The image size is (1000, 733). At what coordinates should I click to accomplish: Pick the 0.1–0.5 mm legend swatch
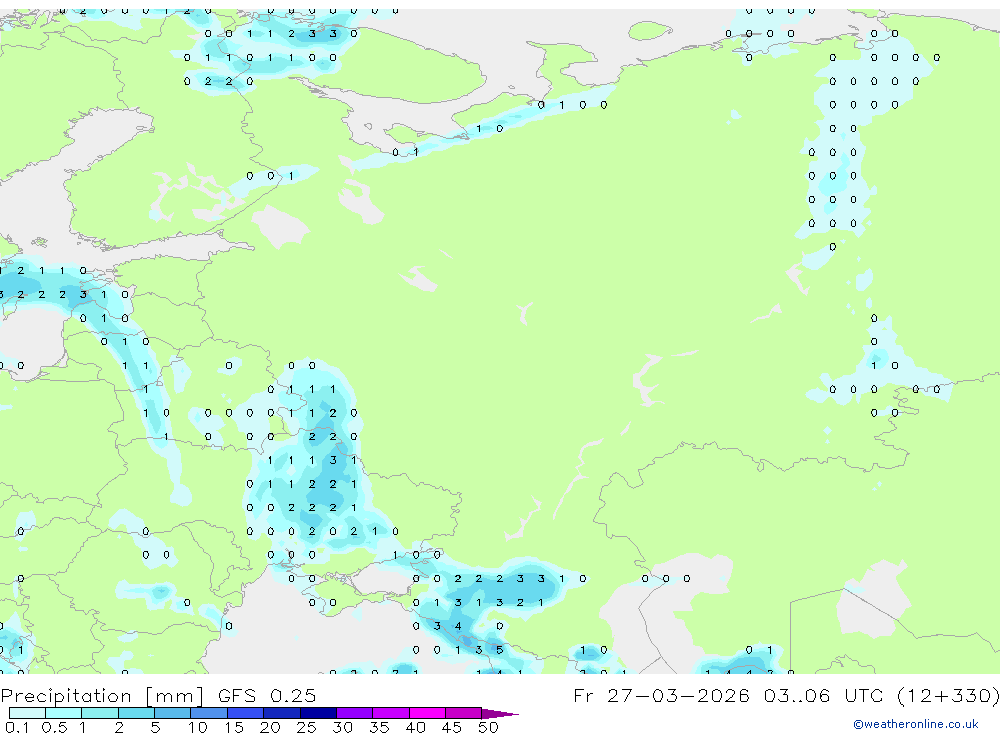(27, 713)
